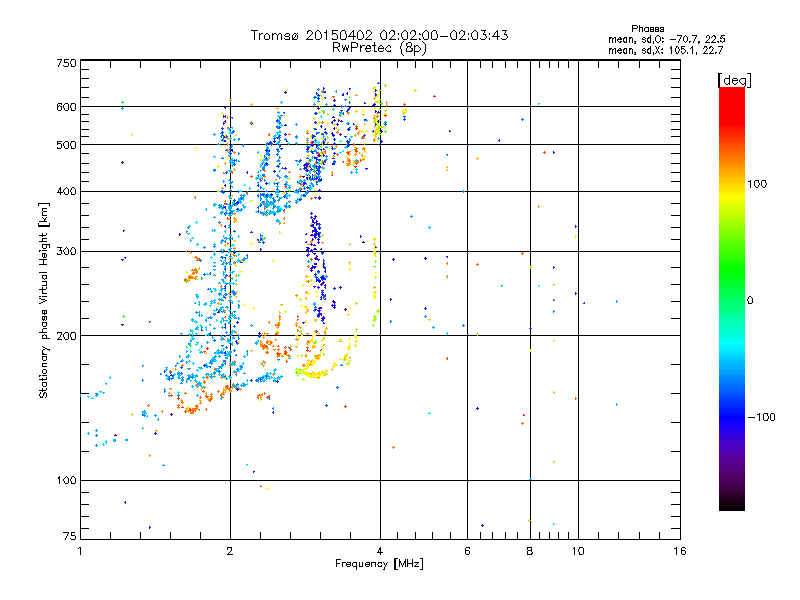The width and height of the screenshot is (800, 600).
Task: Click the y-axis tick label '500'
Action: coord(66,145)
